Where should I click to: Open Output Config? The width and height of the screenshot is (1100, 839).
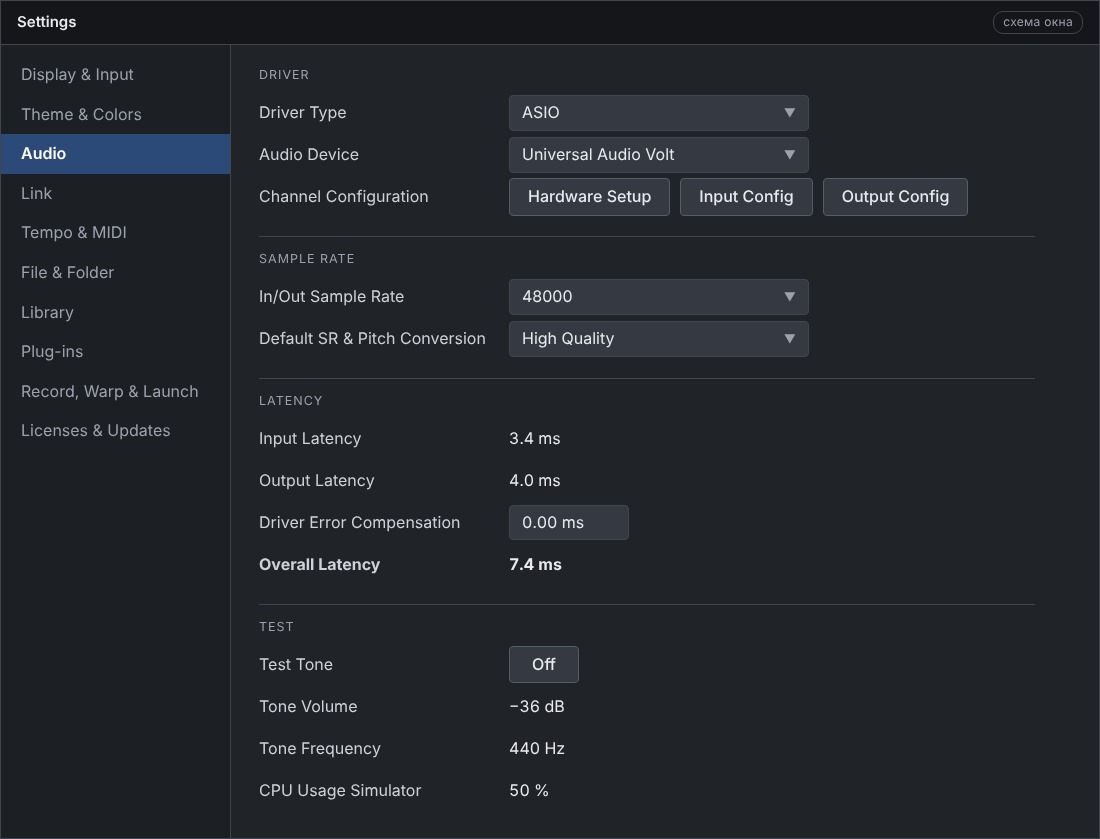click(x=895, y=197)
